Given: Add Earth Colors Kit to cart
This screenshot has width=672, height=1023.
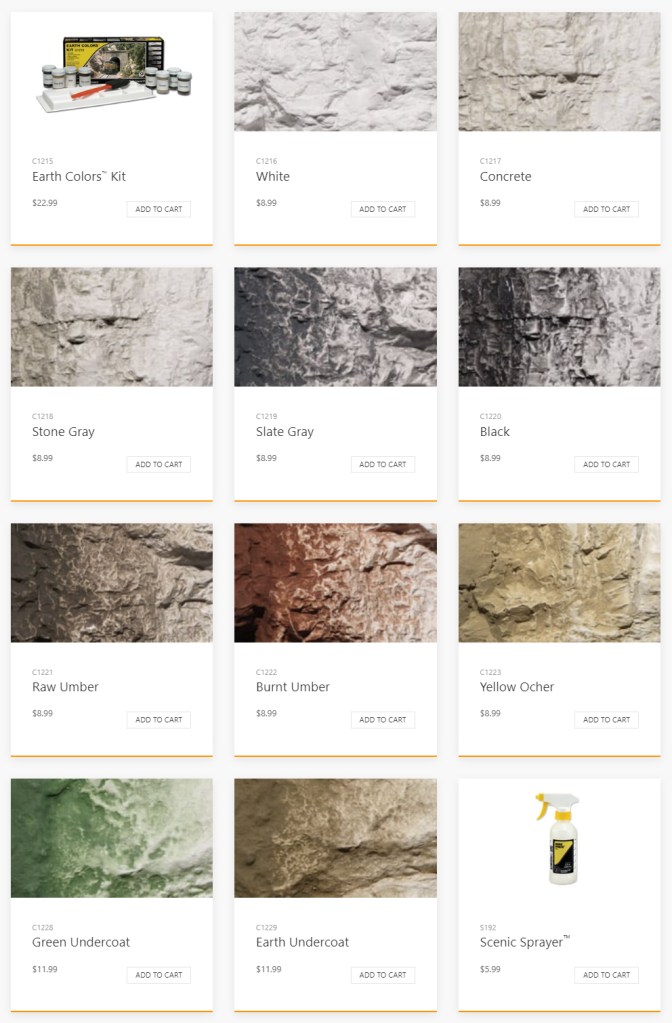Looking at the screenshot, I should 159,209.
